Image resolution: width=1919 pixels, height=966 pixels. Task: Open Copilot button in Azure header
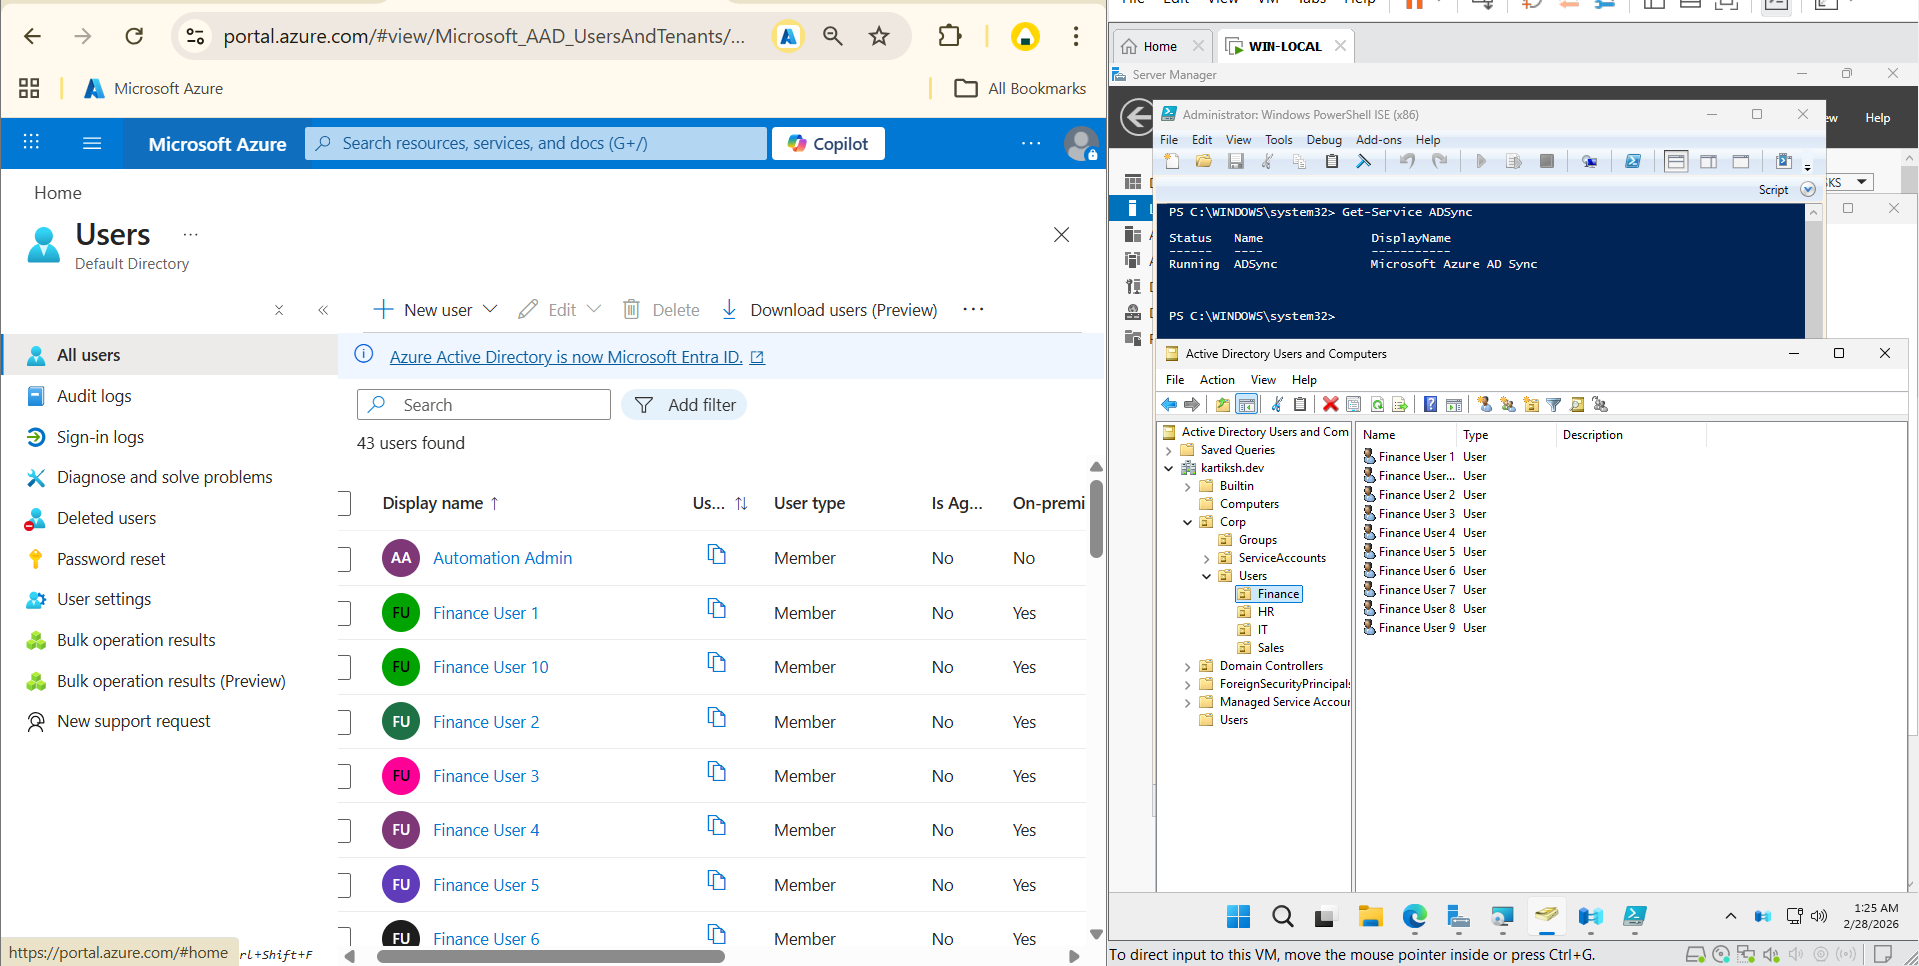point(828,144)
